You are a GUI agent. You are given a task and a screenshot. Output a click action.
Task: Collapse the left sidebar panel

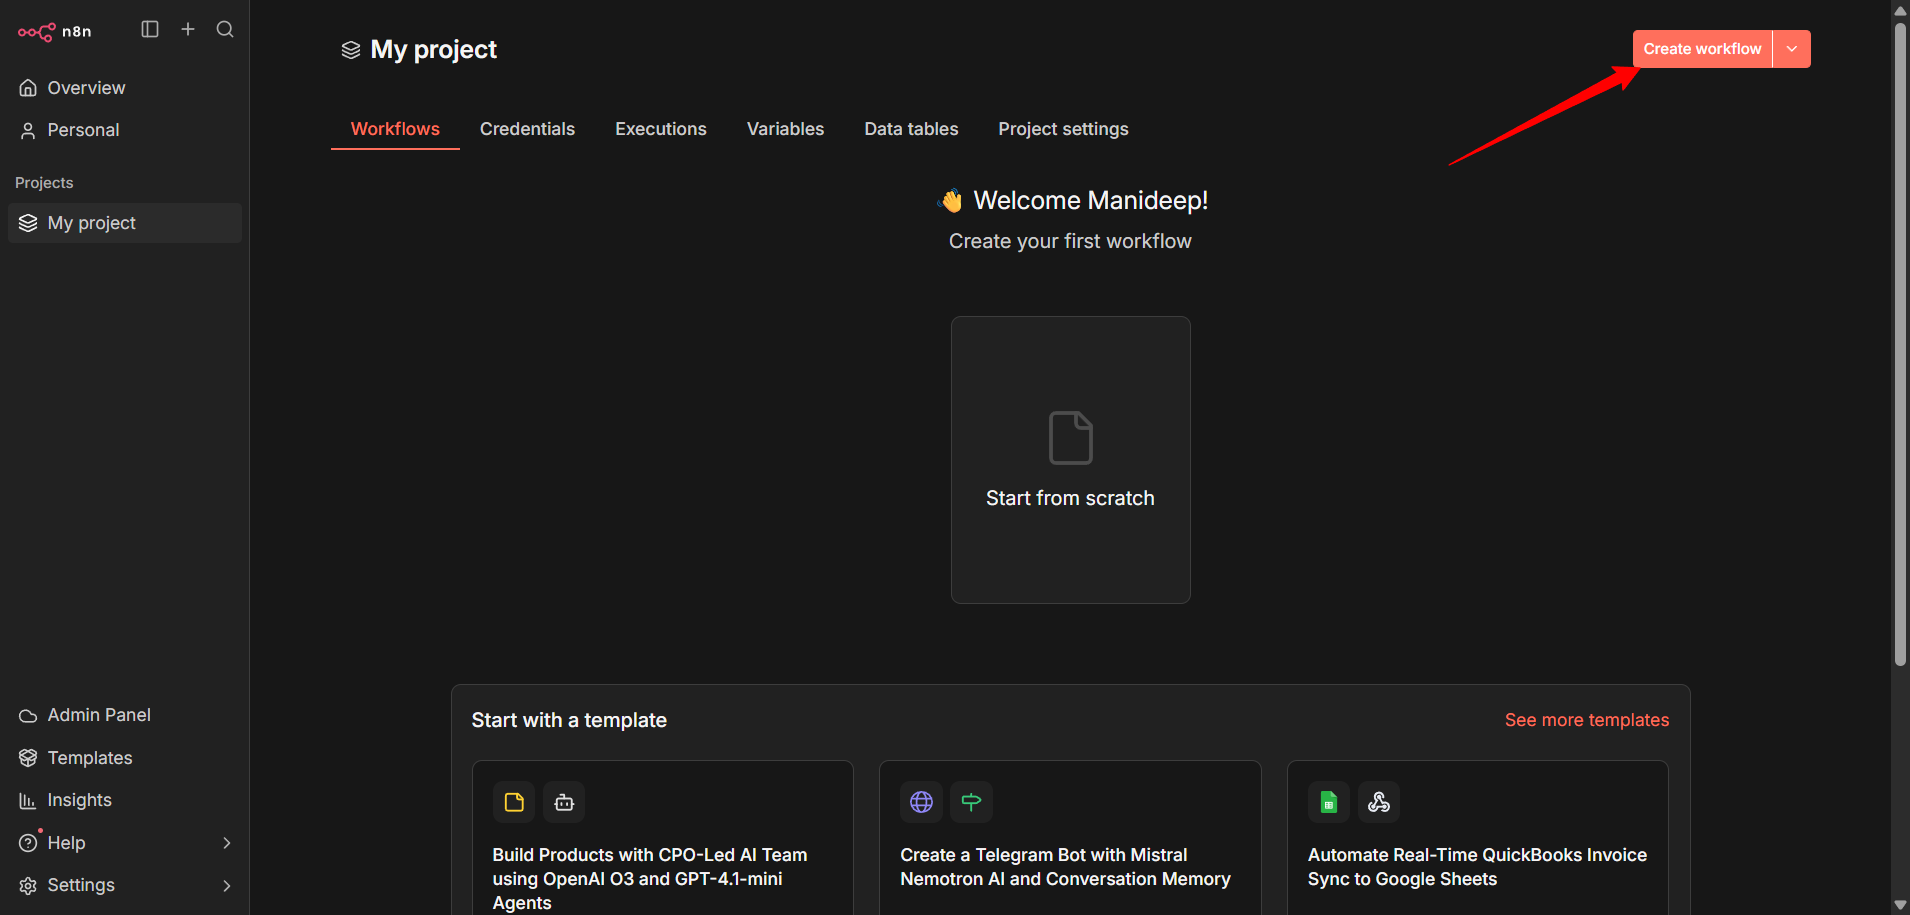[x=149, y=29]
